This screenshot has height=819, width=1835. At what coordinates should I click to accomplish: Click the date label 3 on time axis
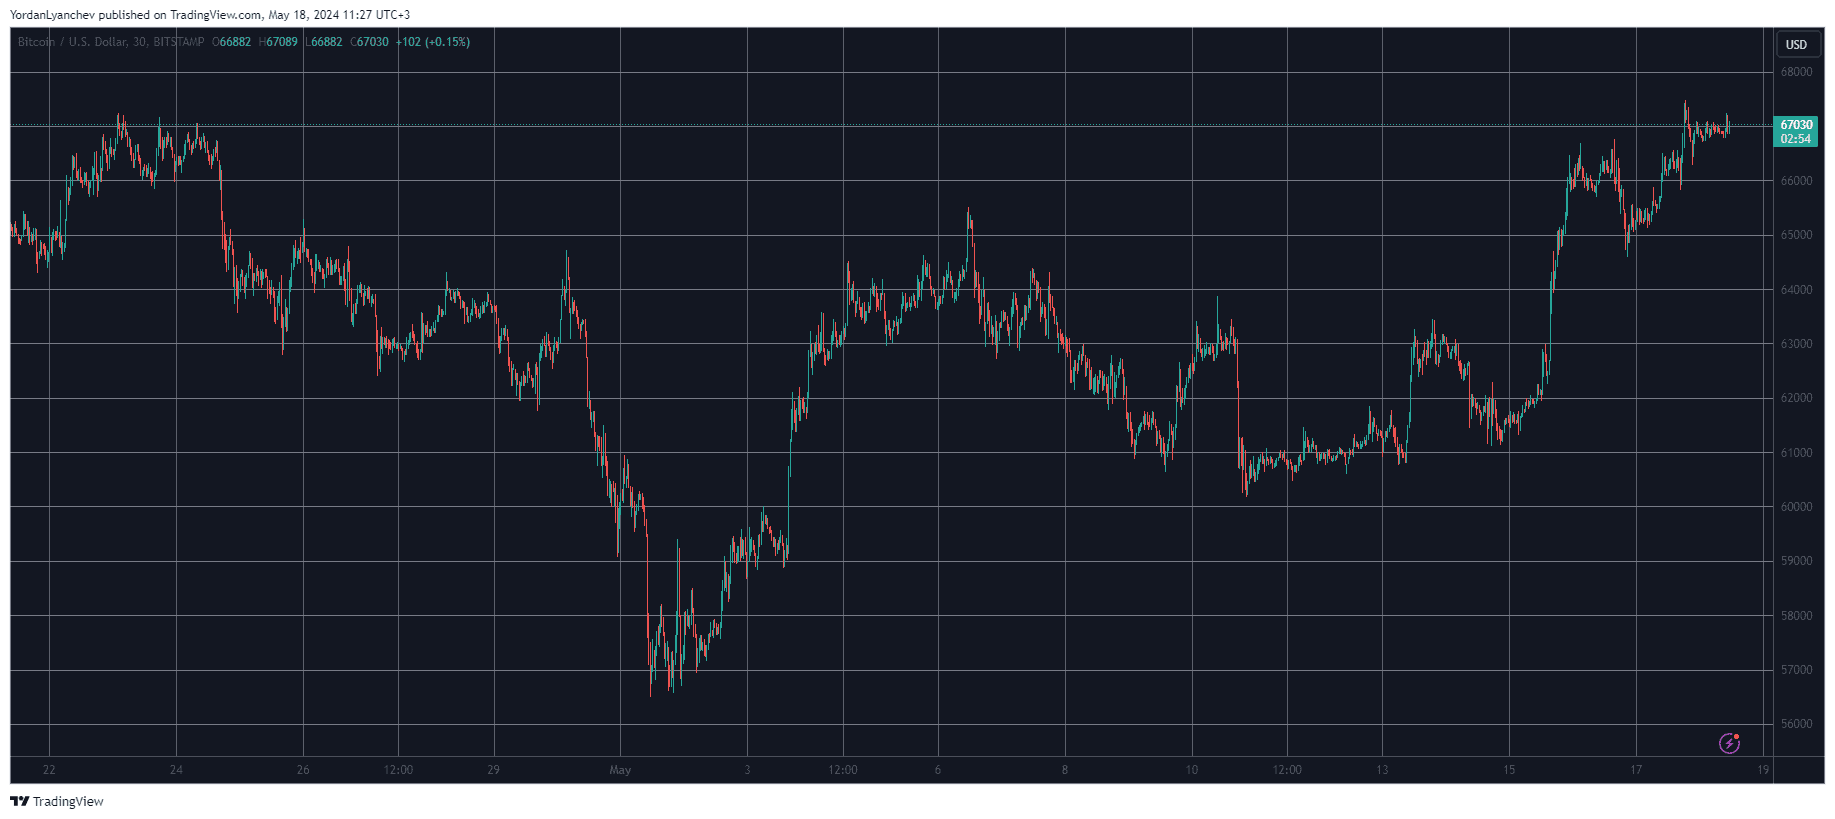pos(747,770)
